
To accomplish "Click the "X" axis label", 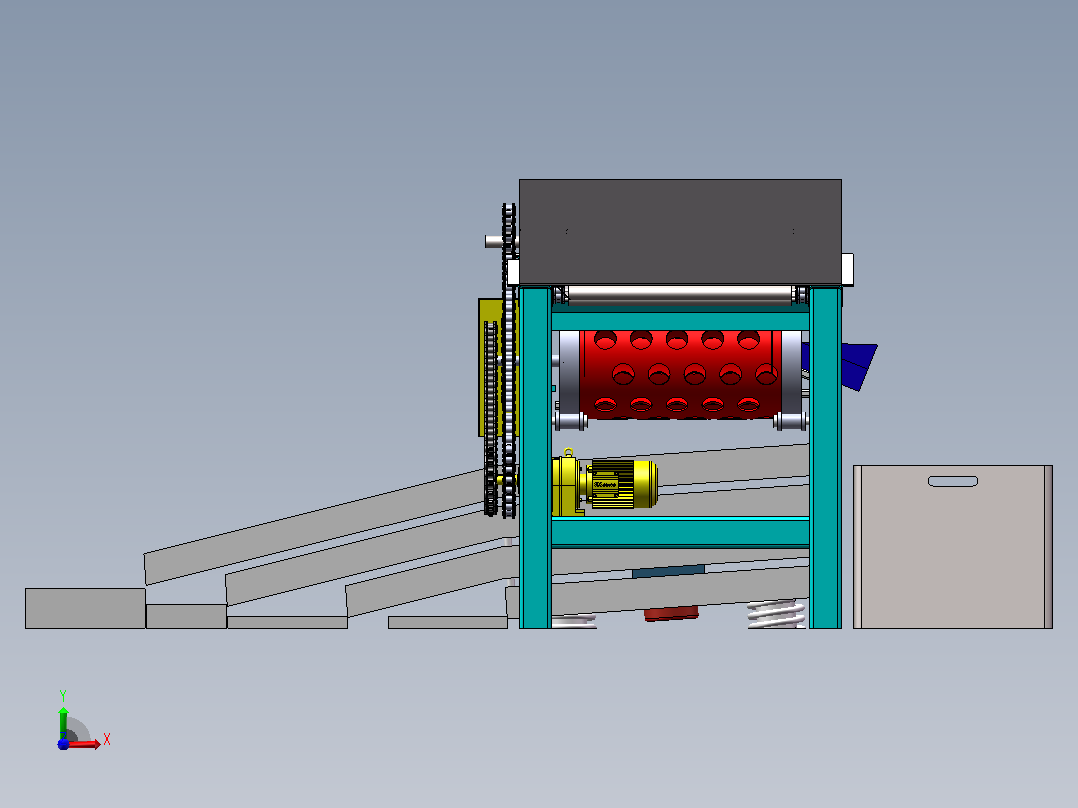I will [x=107, y=740].
